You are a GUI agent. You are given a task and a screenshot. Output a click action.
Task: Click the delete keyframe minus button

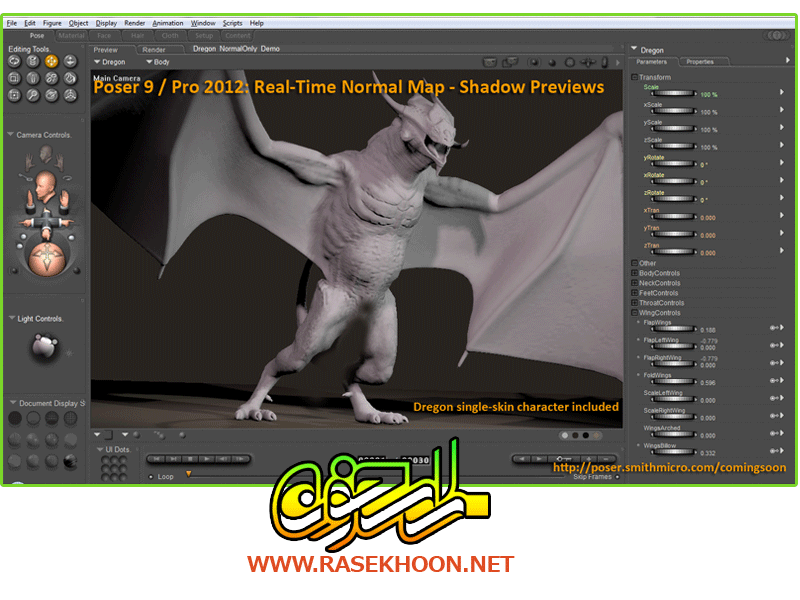coord(606,459)
